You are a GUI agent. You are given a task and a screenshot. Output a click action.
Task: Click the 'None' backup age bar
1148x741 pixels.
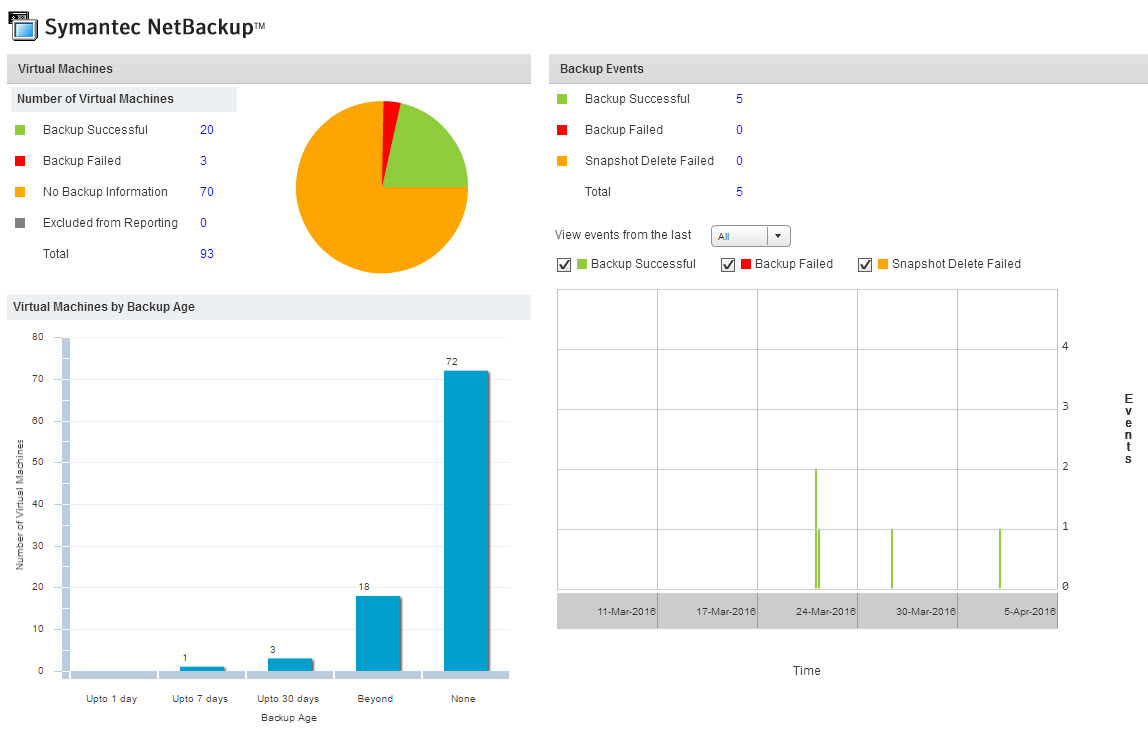[x=466, y=521]
